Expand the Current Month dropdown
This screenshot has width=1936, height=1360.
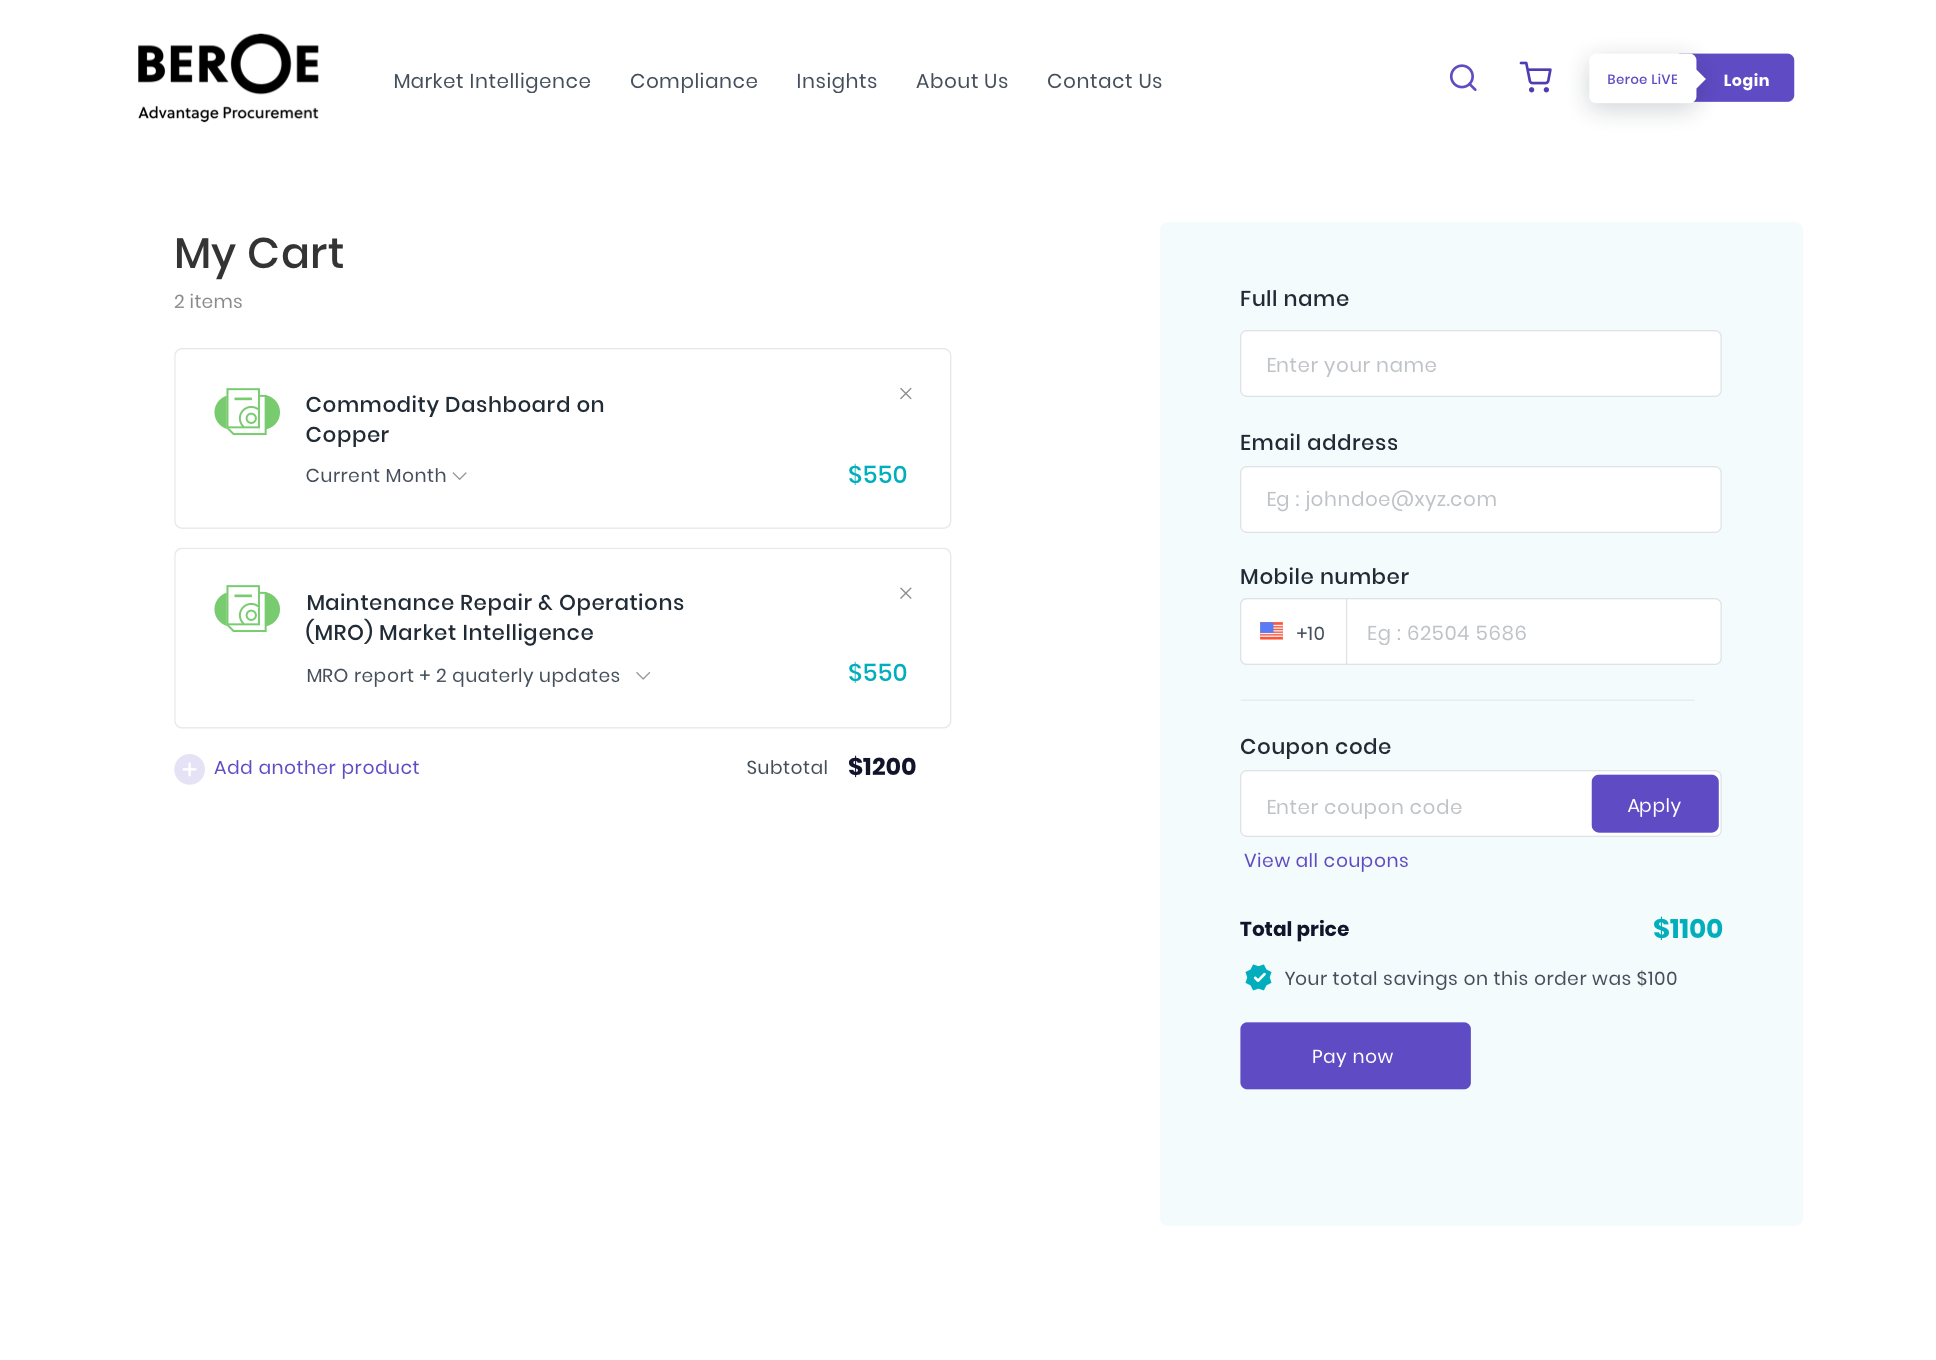[386, 476]
